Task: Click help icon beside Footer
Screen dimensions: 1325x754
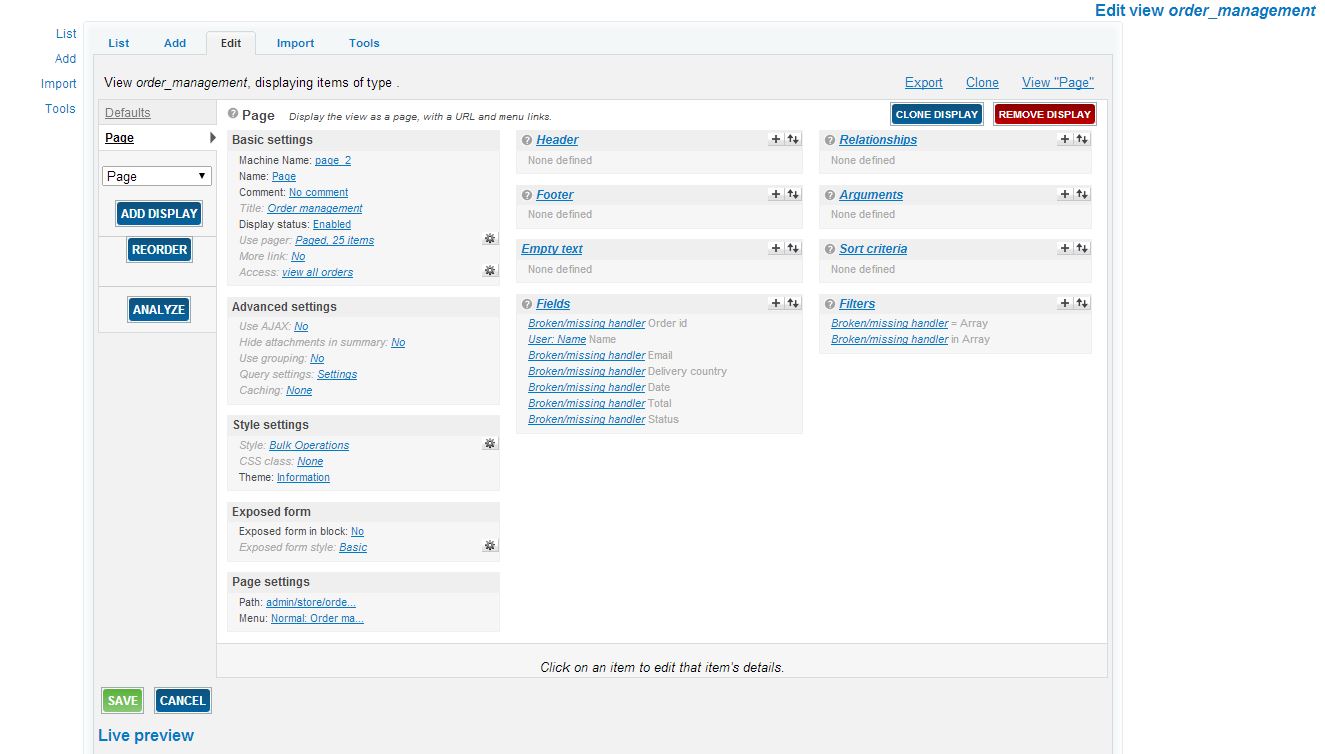Action: pyautogui.click(x=527, y=195)
